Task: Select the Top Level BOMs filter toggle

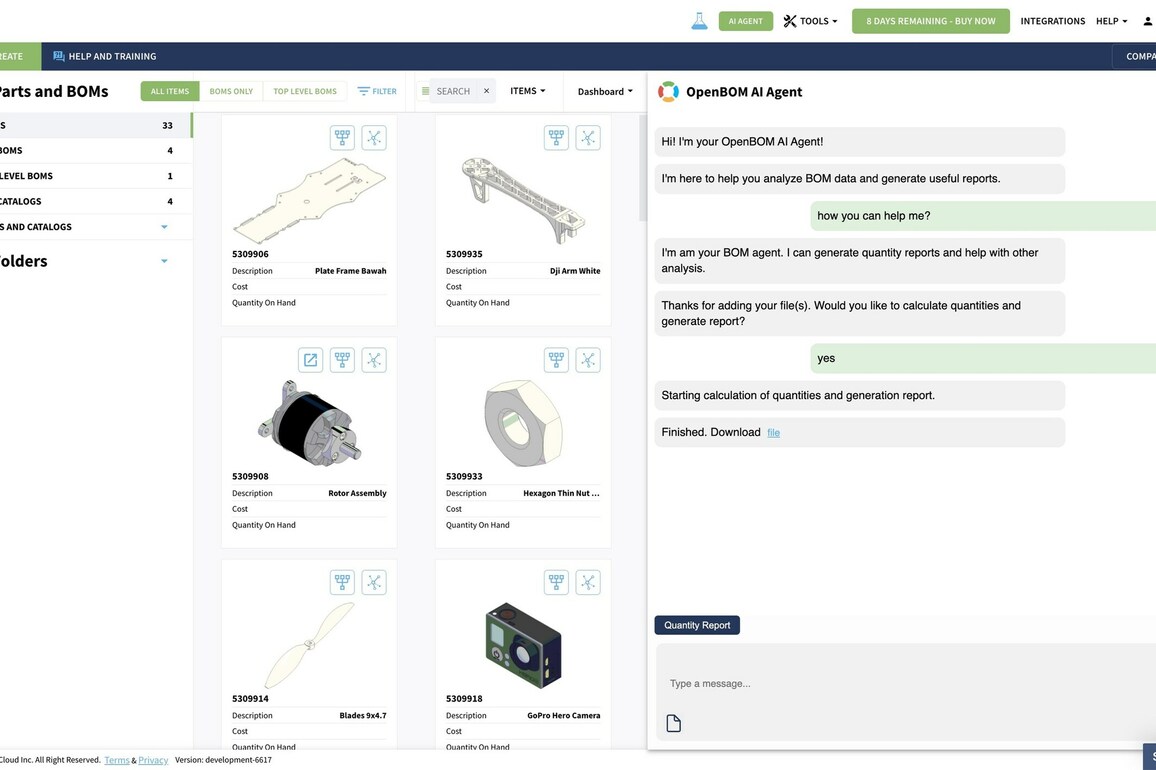Action: 304,91
